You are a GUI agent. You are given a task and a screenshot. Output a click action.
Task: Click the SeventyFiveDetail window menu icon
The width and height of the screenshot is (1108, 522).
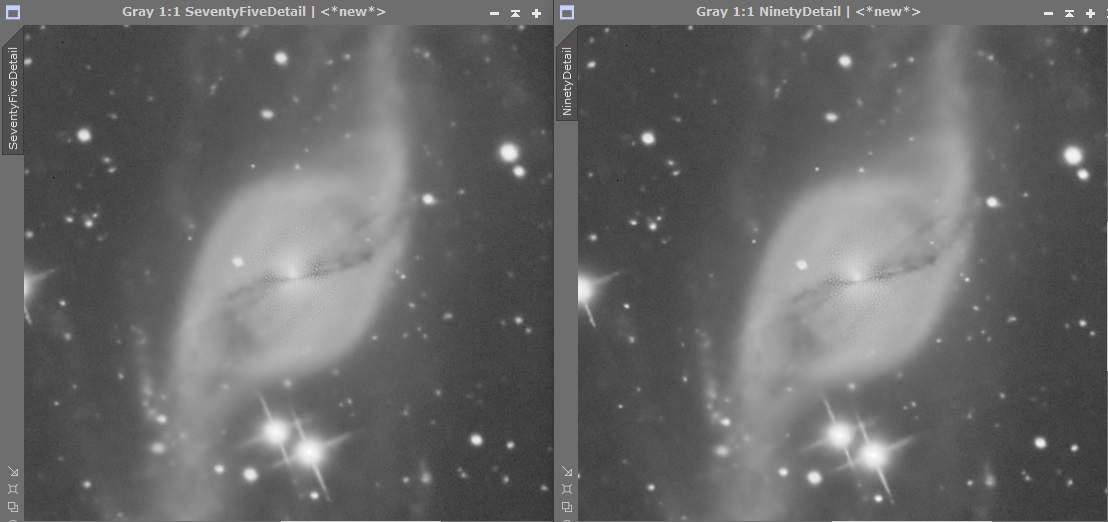[12, 12]
